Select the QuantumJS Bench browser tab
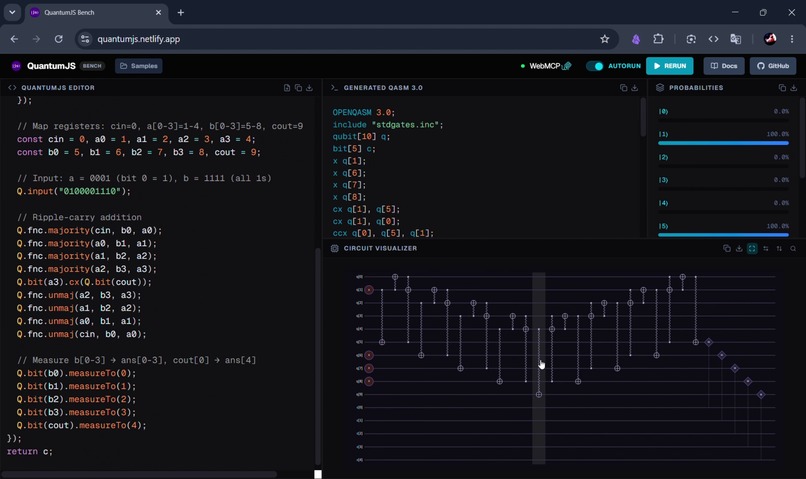 [x=97, y=12]
